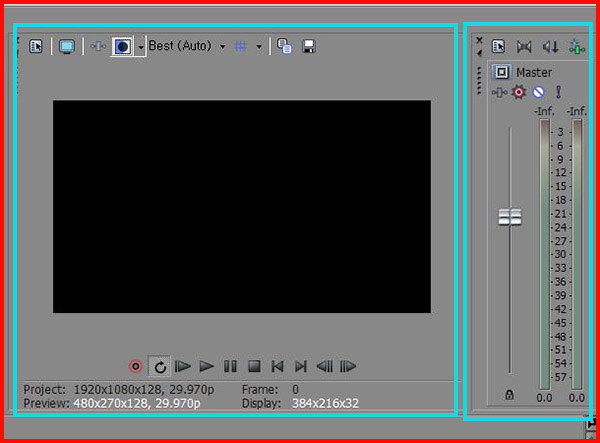The image size is (600, 443).
Task: Click the Stop button
Action: tap(254, 366)
